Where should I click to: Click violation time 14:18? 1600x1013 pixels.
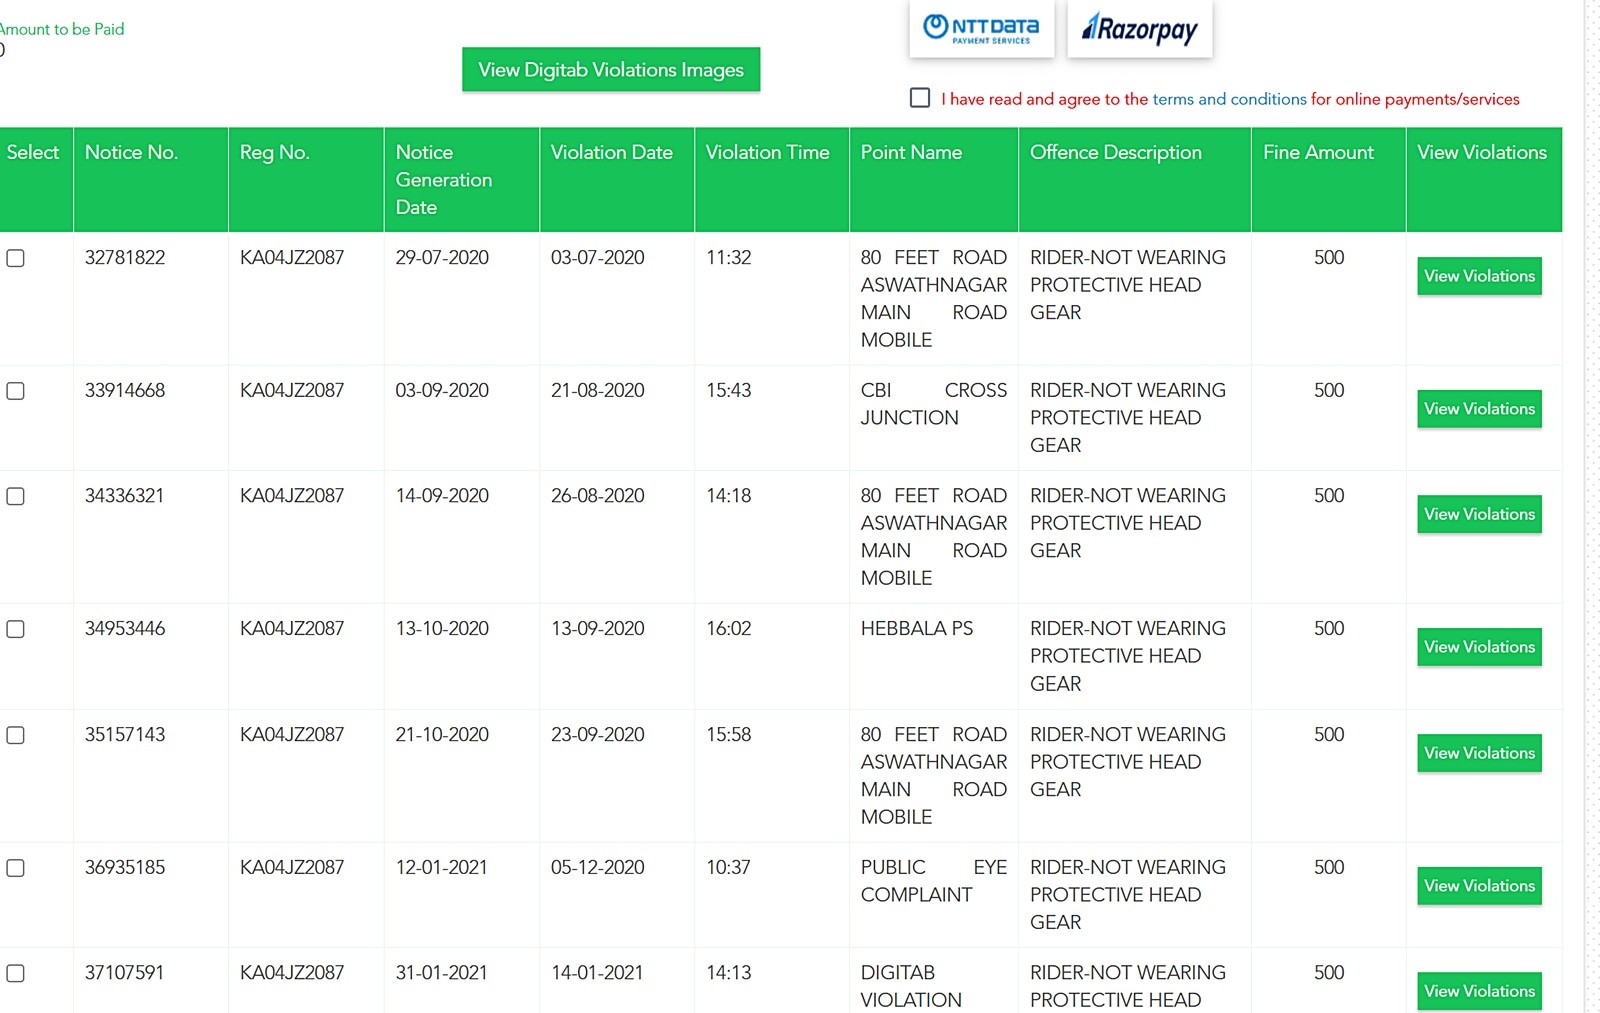click(728, 496)
